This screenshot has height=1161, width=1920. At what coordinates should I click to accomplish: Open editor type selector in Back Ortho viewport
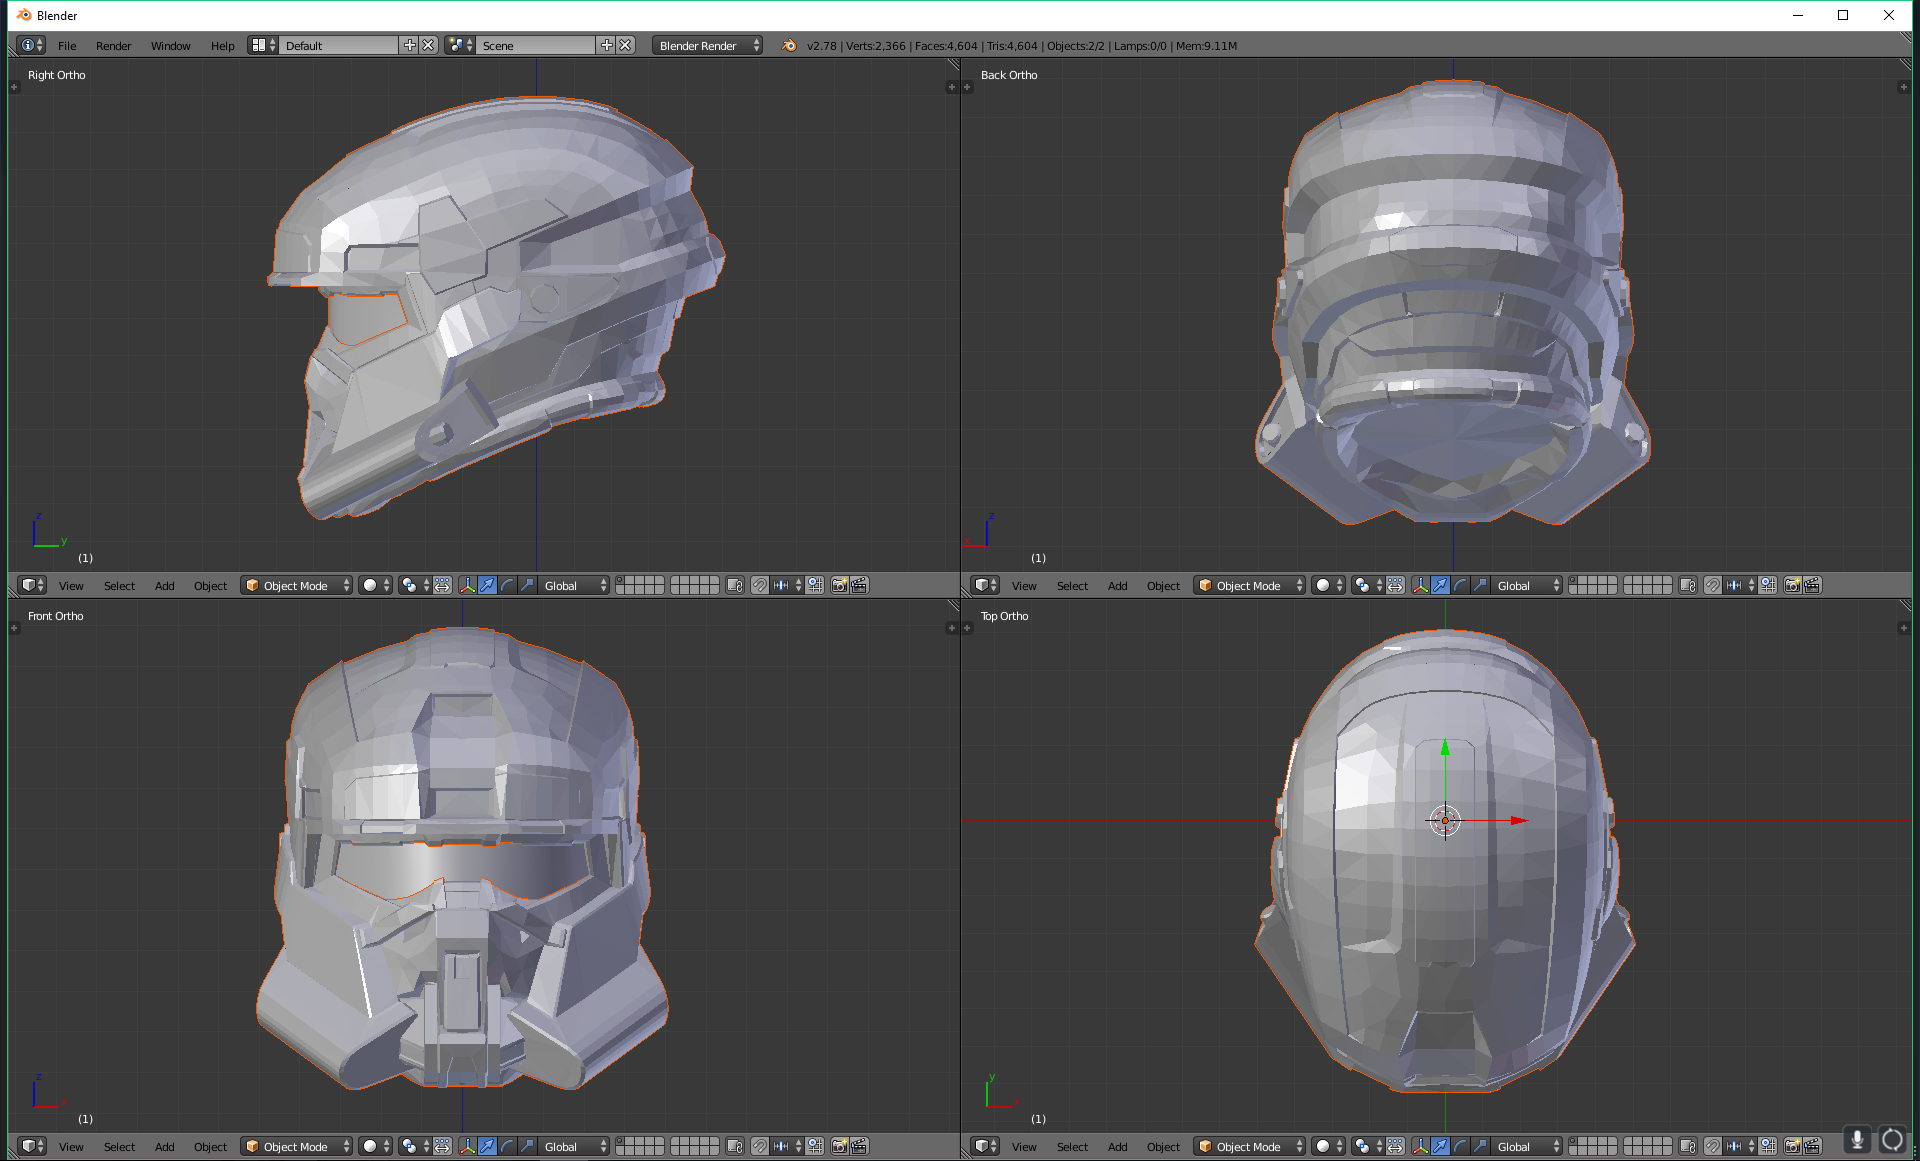[x=986, y=585]
